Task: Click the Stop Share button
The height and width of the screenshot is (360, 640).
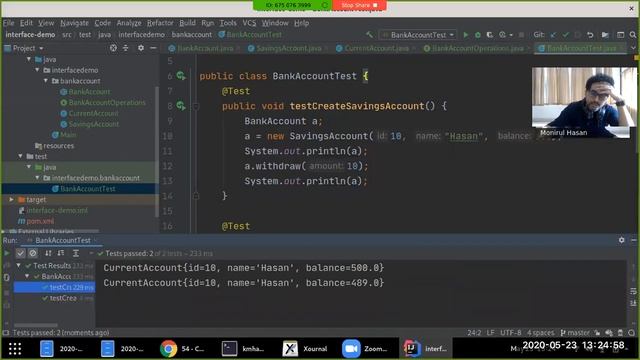Action: (x=359, y=5)
